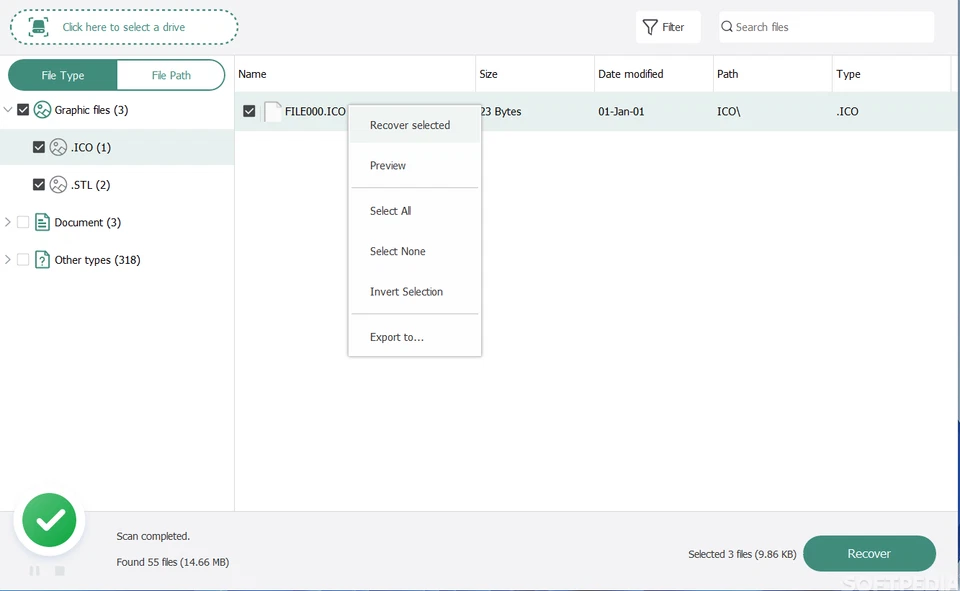
Task: Click the .STL file type icon
Action: point(59,185)
